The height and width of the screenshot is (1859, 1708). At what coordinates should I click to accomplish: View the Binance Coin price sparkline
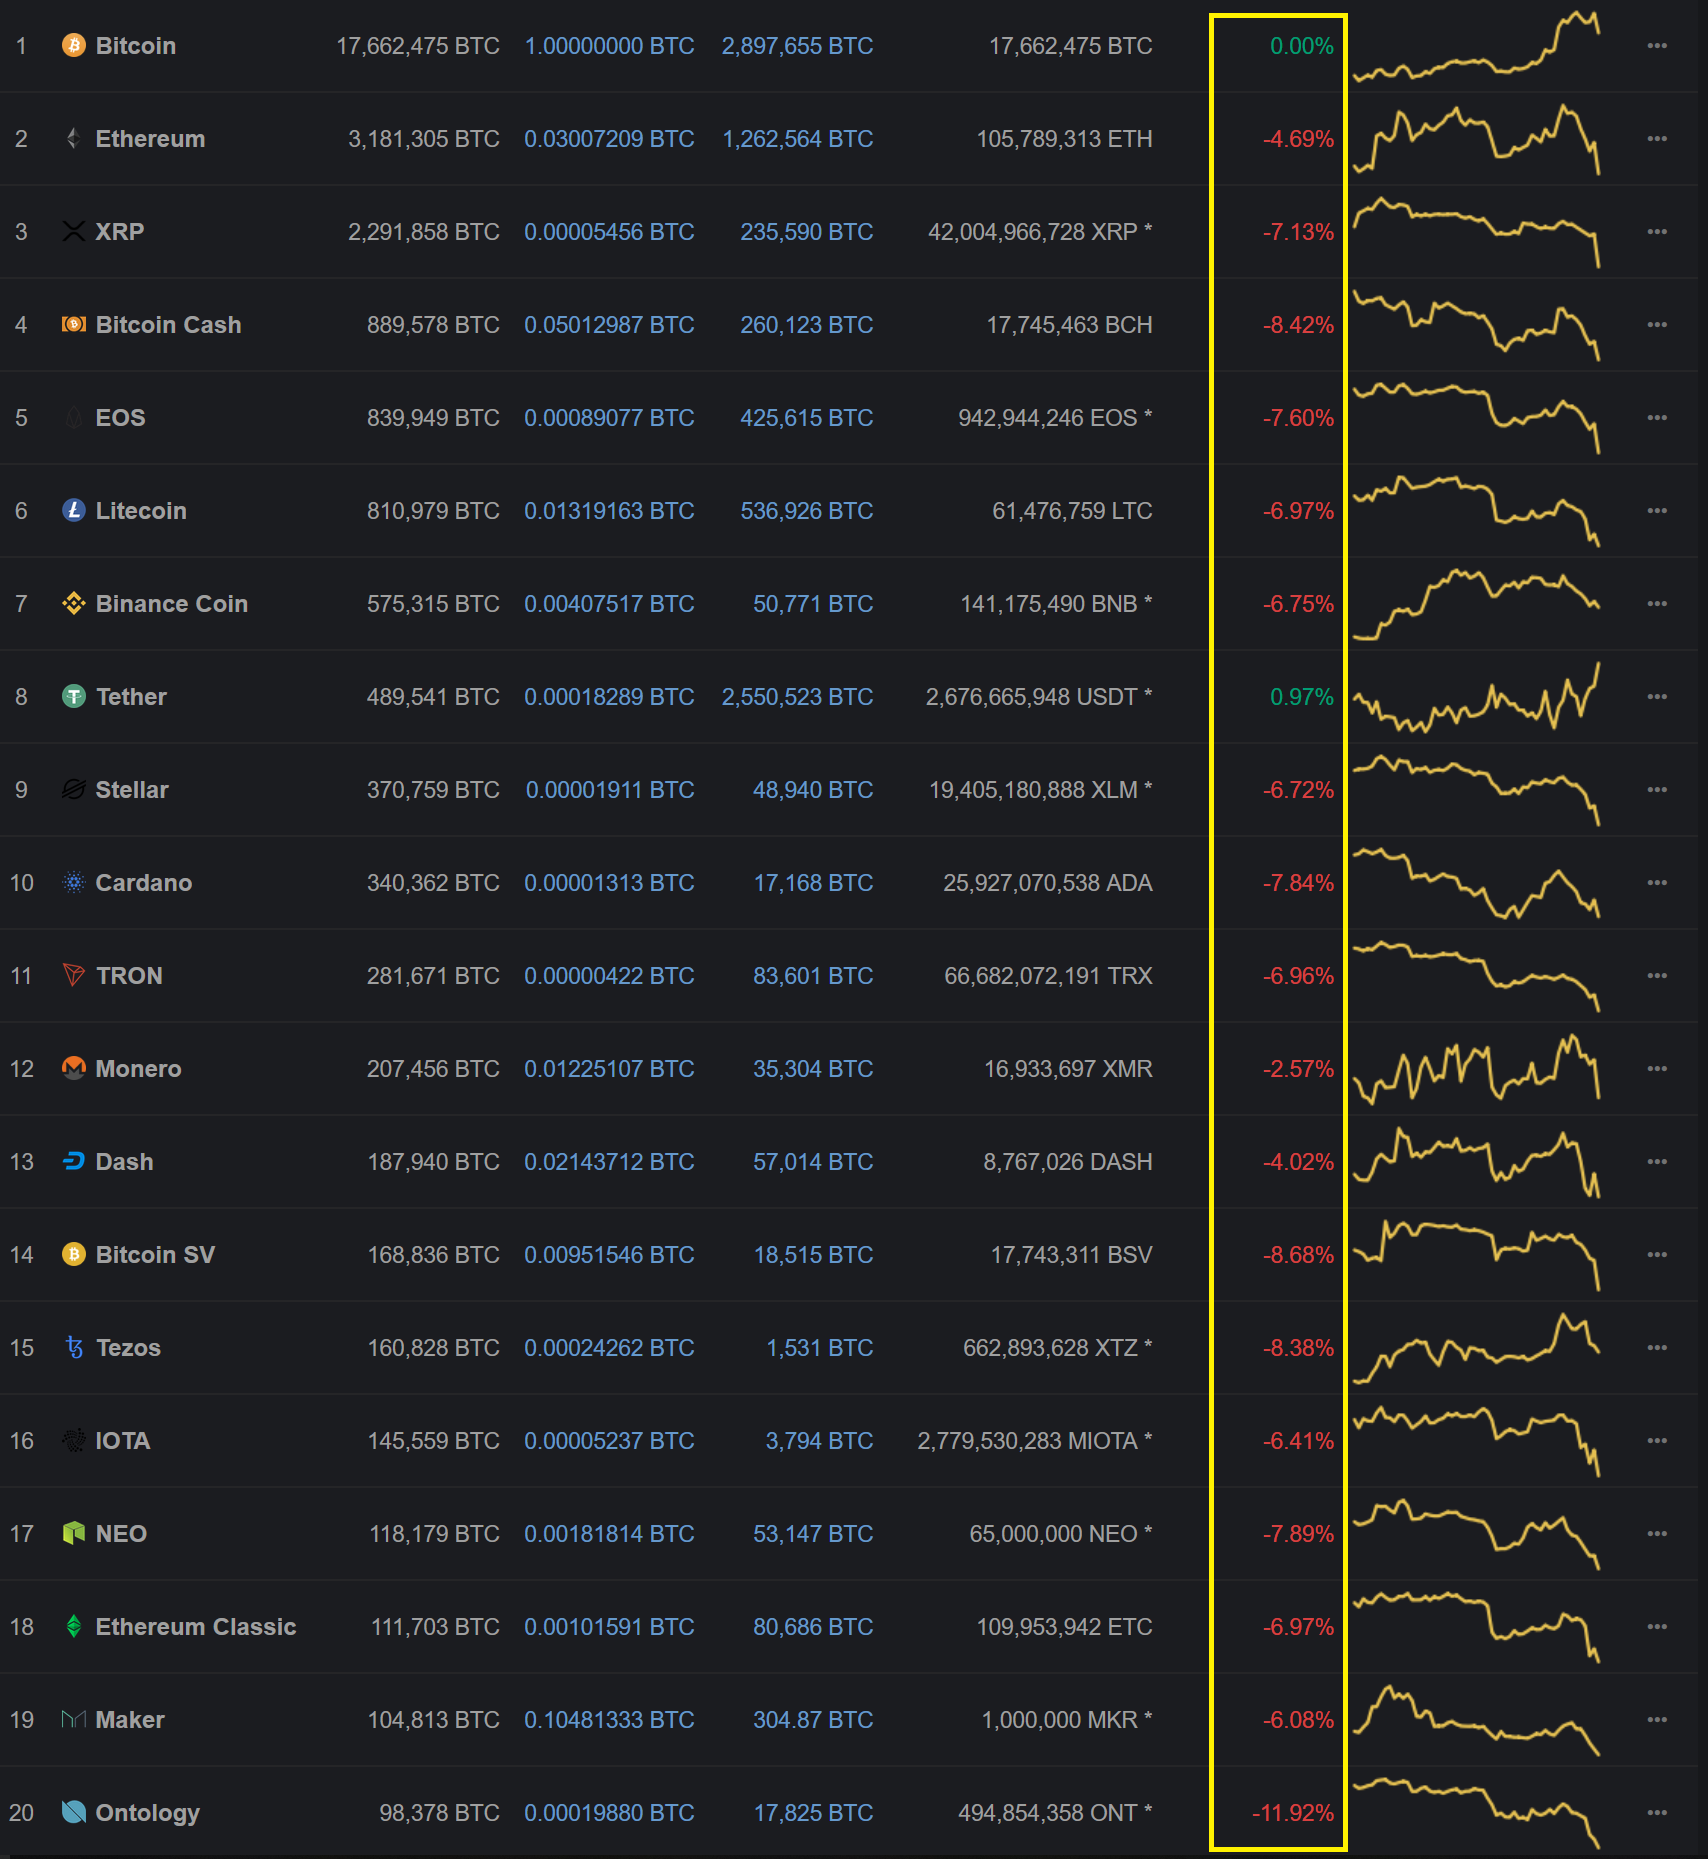pos(1476,604)
